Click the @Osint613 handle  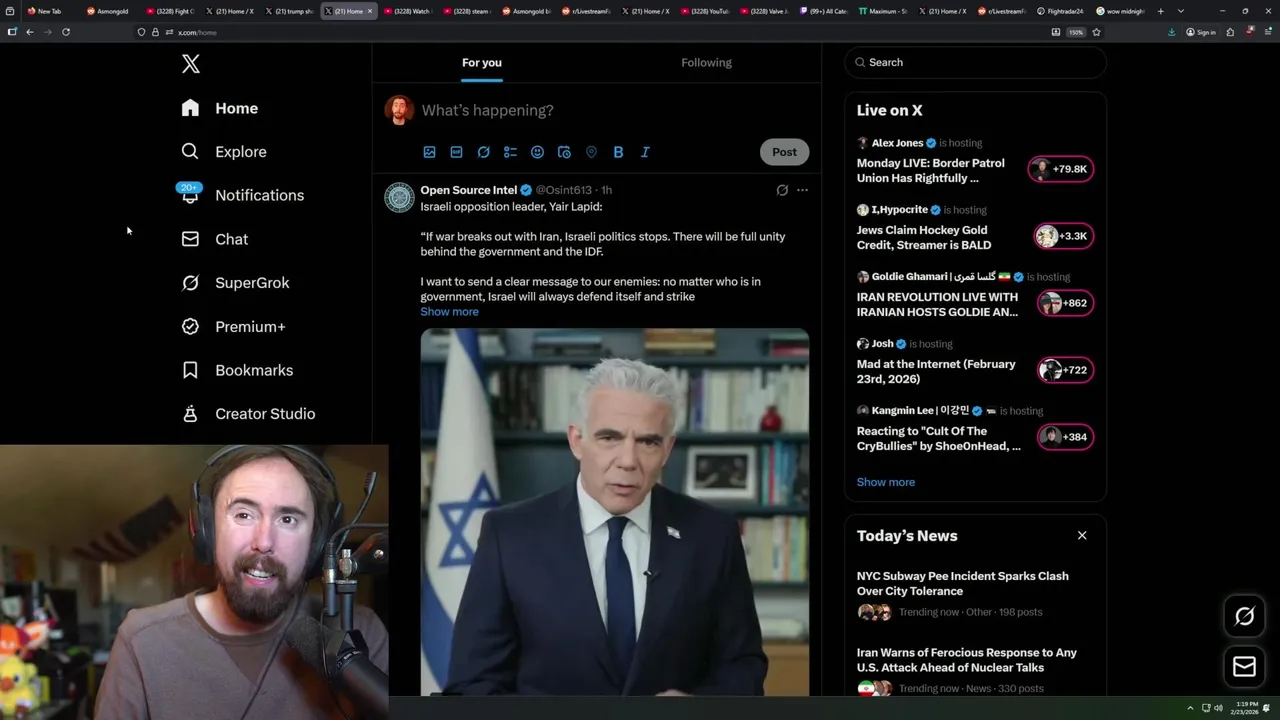(x=564, y=190)
